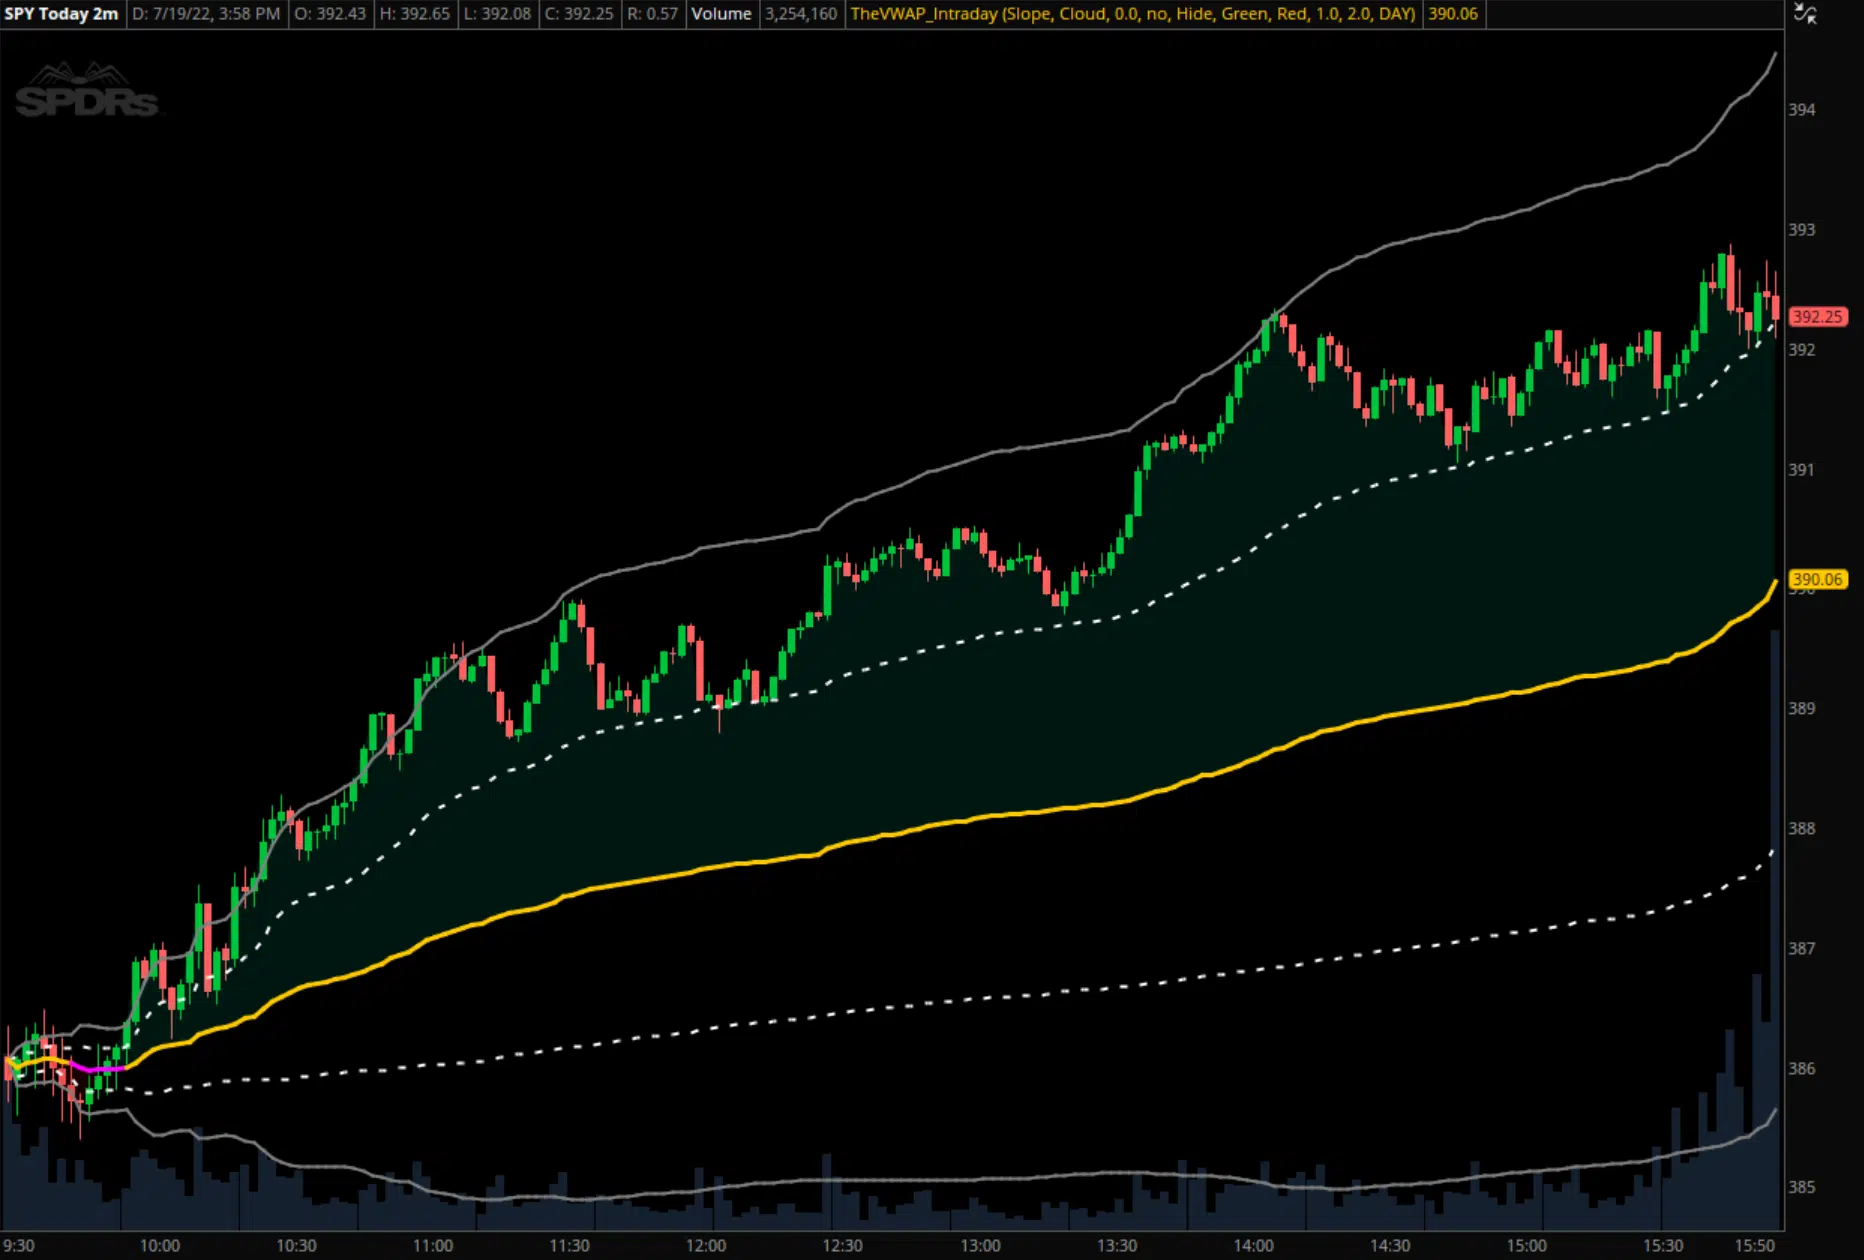Click the high price H: 392.65

pos(415,14)
